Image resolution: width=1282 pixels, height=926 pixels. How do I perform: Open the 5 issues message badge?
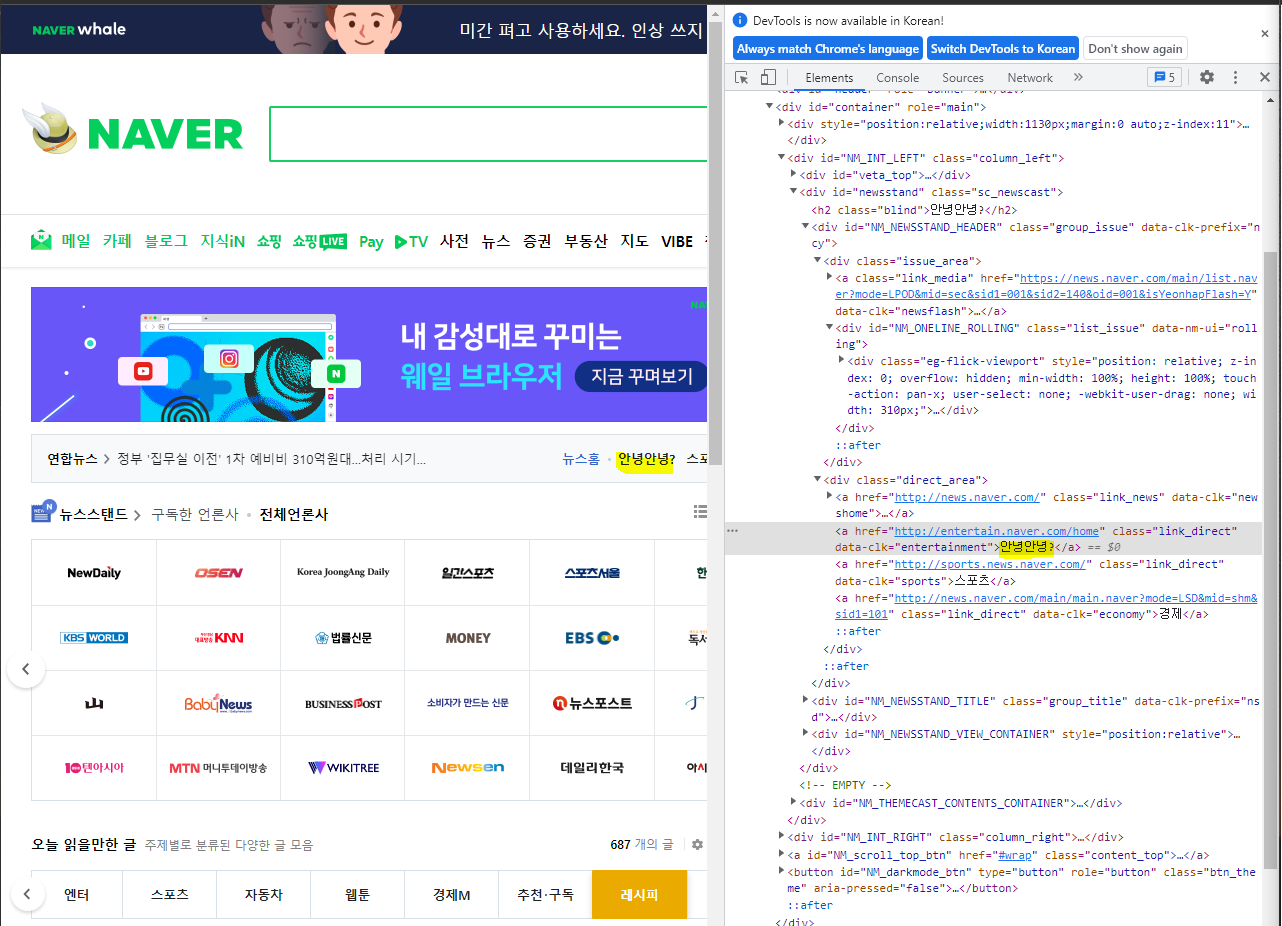(1164, 77)
